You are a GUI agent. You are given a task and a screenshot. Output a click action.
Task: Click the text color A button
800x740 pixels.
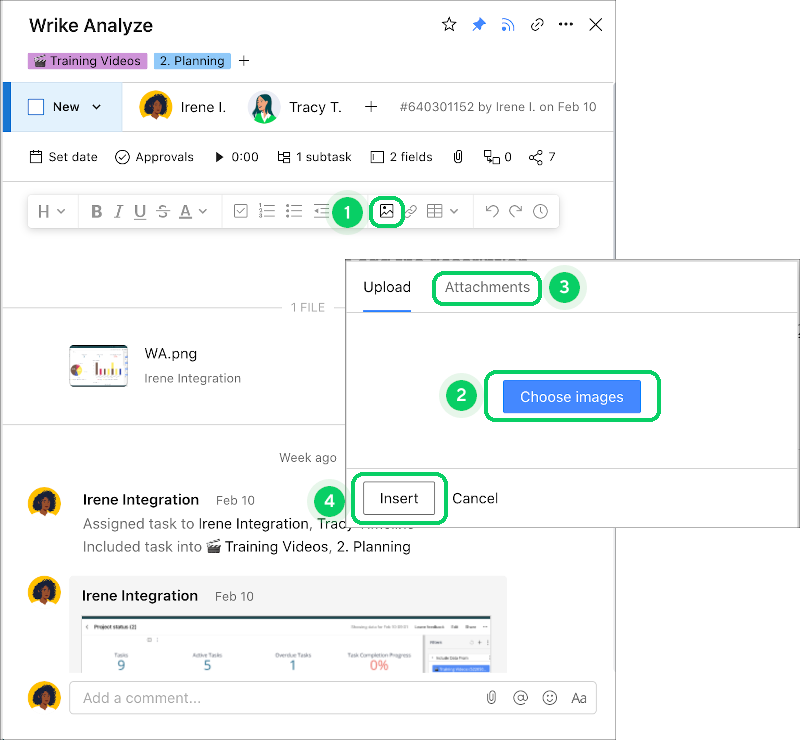[186, 212]
